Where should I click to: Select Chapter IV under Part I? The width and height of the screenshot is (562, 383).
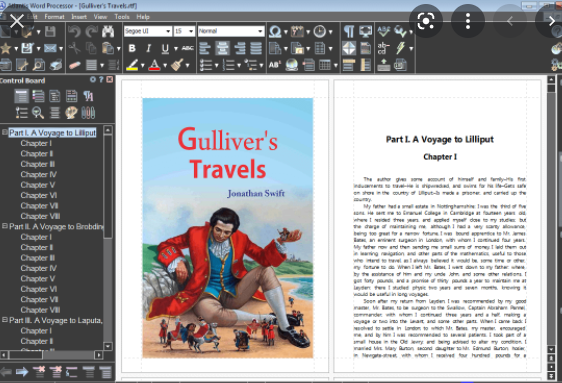[x=38, y=174]
